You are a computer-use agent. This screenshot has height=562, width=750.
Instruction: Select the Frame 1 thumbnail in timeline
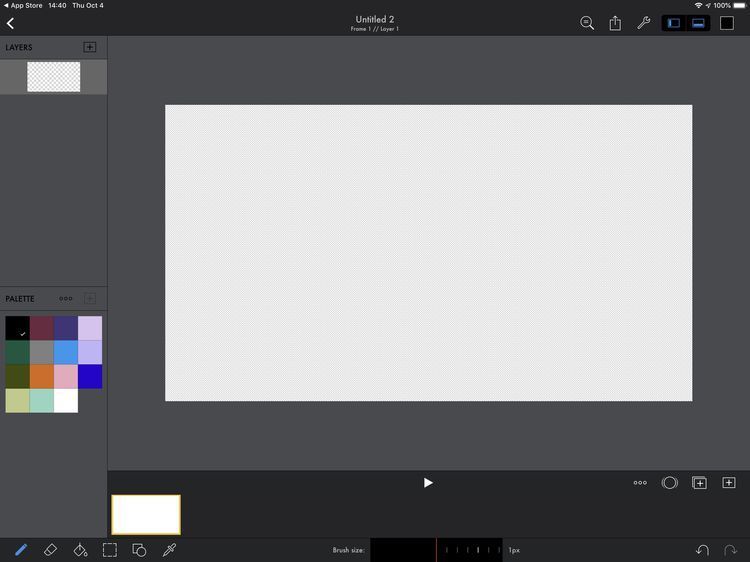click(146, 514)
